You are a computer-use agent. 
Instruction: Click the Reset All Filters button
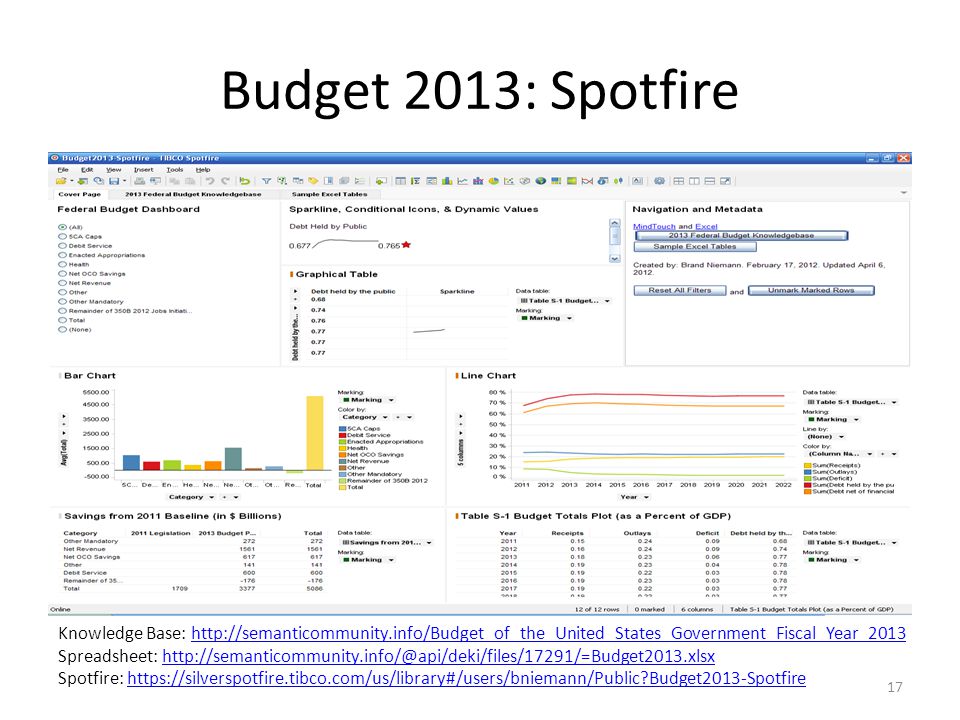coord(680,290)
